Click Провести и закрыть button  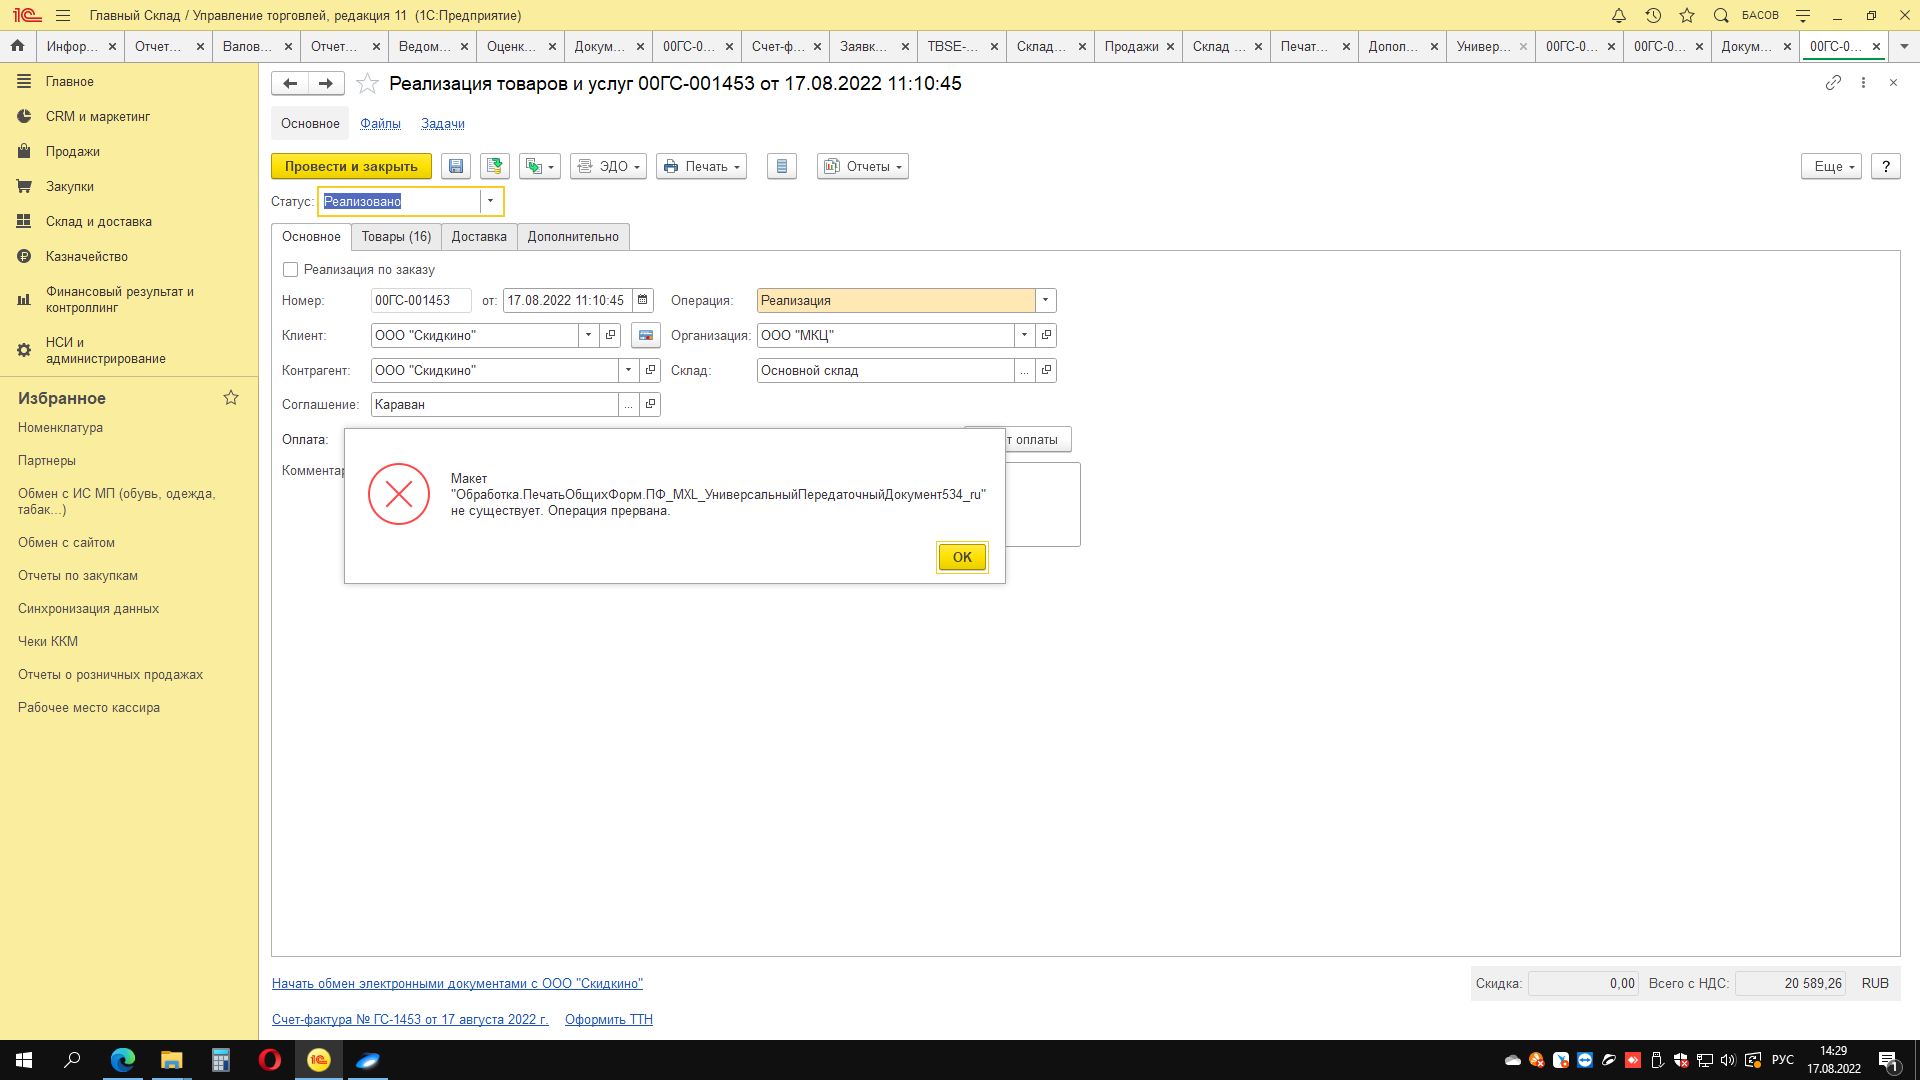[351, 166]
